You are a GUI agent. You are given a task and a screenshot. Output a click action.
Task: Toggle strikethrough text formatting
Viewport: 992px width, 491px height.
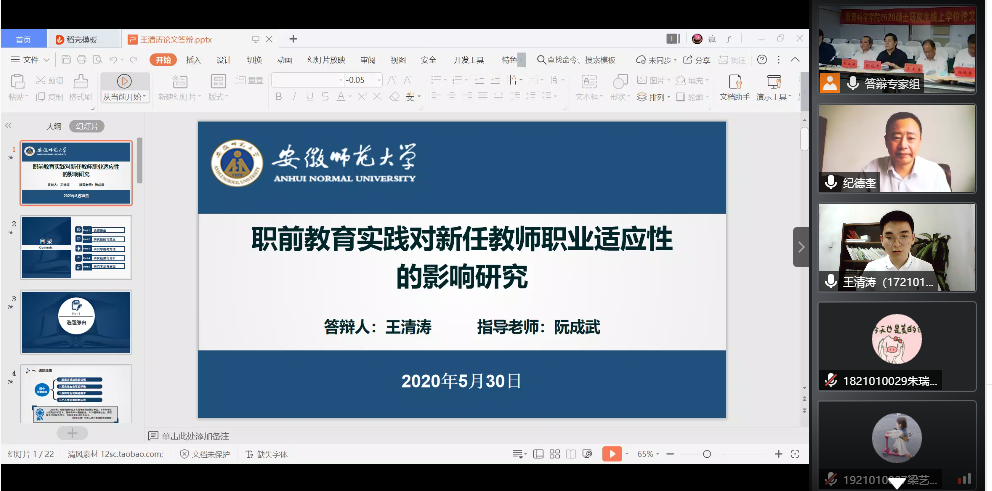click(324, 97)
